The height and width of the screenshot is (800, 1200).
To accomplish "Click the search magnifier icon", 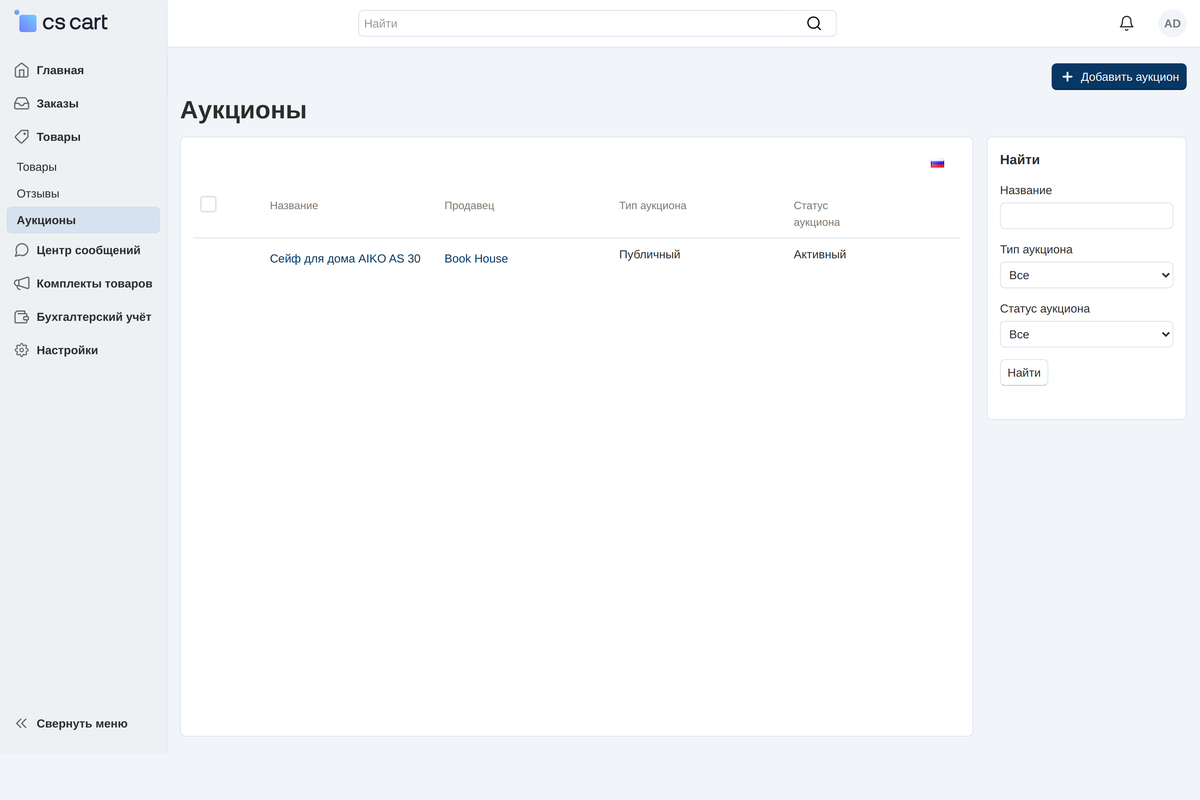I will 814,23.
